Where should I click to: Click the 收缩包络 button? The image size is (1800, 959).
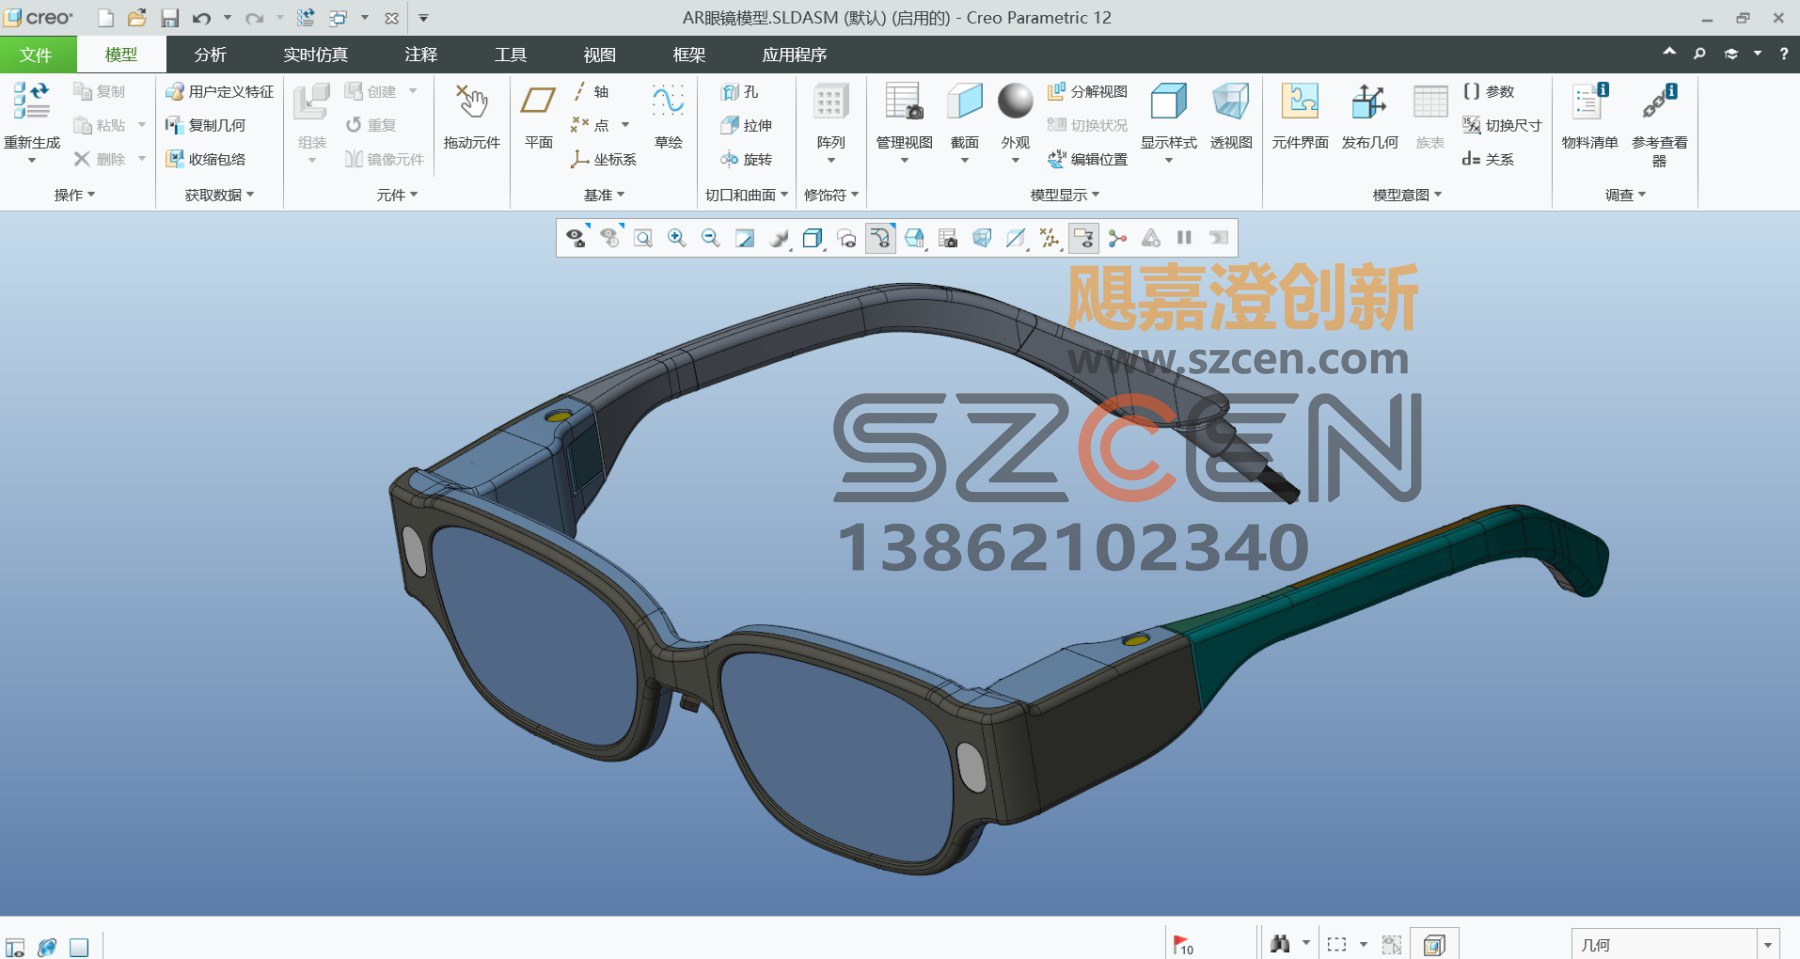coord(205,160)
